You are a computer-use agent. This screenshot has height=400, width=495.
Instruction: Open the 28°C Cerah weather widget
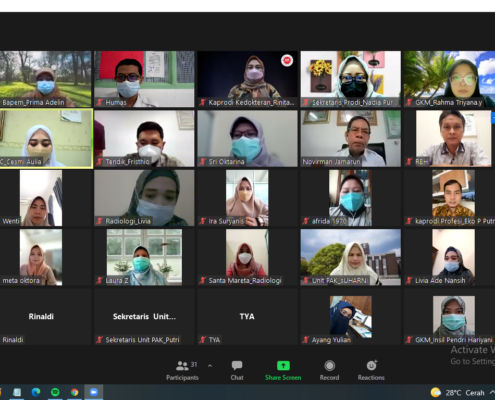click(457, 393)
